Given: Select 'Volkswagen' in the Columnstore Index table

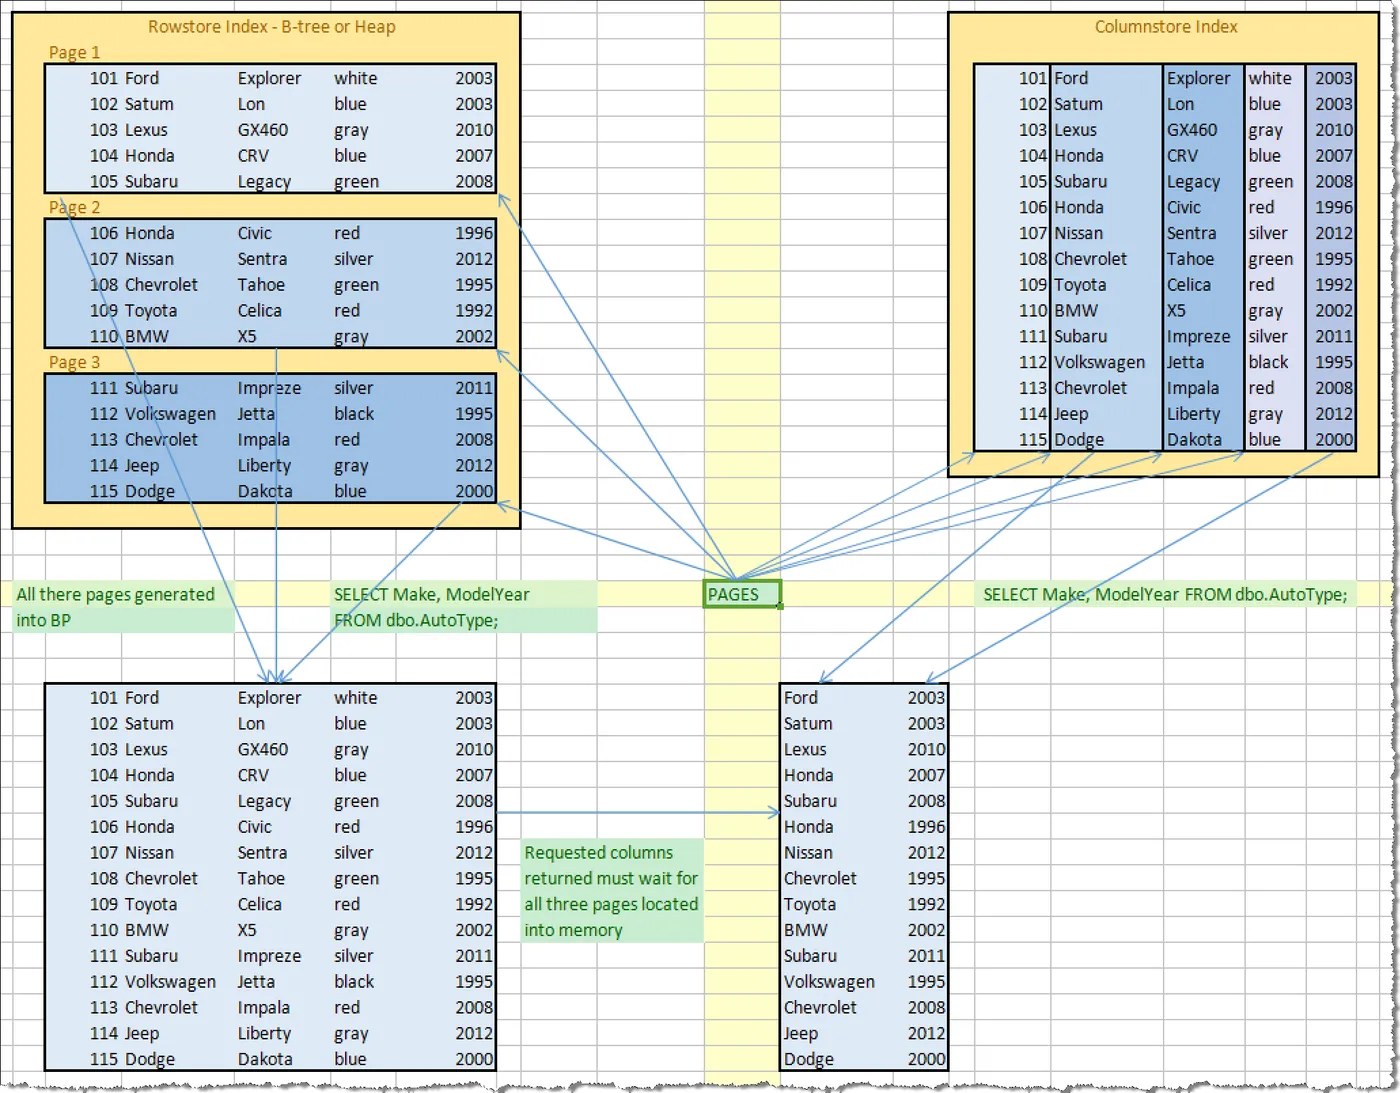Looking at the screenshot, I should coord(1100,362).
